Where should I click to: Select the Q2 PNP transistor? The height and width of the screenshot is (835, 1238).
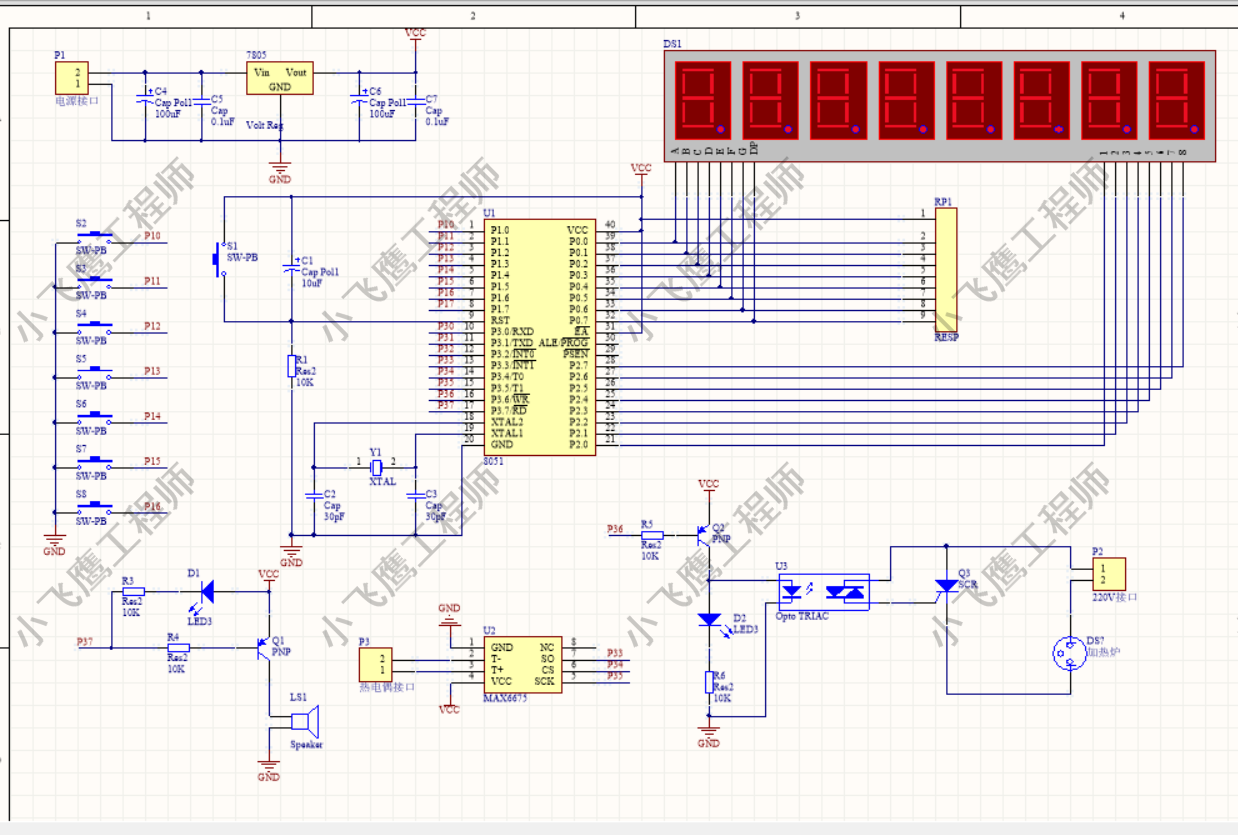point(703,535)
